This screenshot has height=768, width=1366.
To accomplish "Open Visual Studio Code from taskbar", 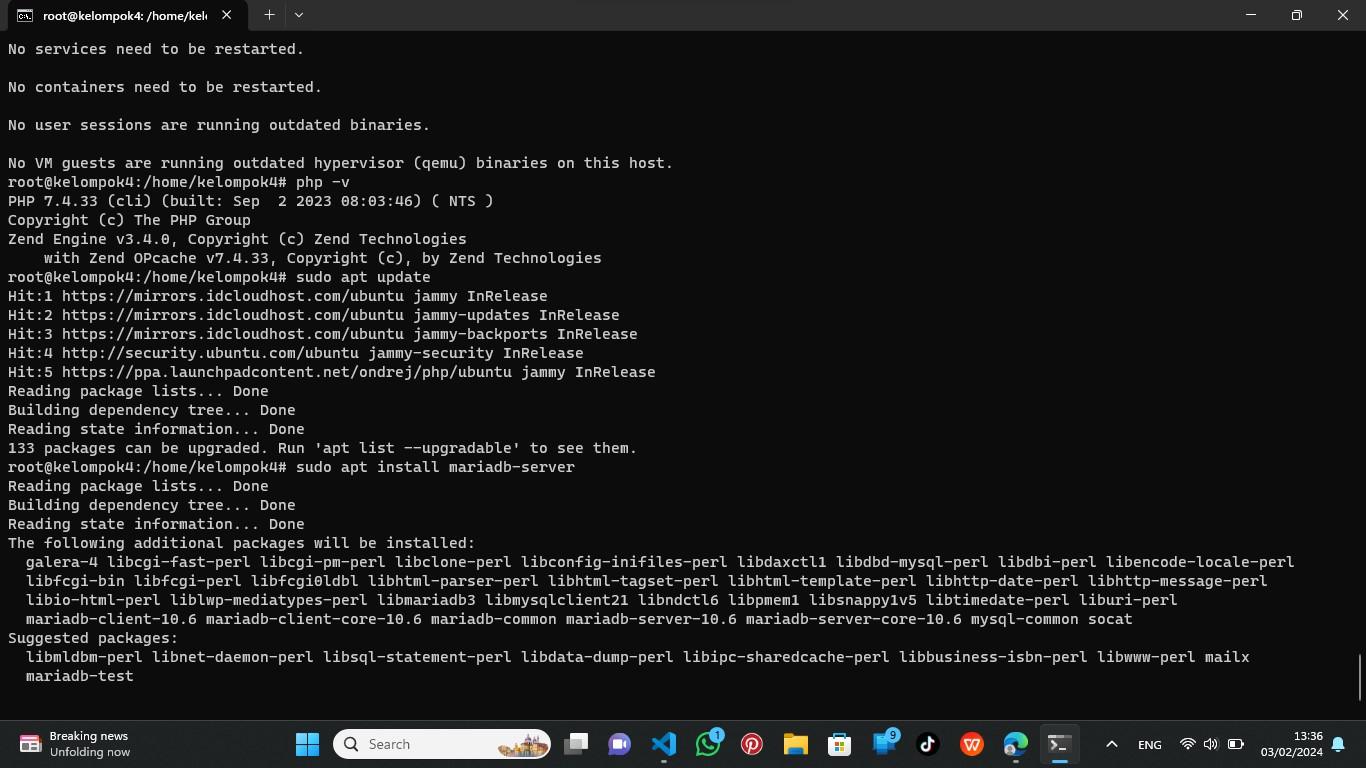I will click(664, 744).
